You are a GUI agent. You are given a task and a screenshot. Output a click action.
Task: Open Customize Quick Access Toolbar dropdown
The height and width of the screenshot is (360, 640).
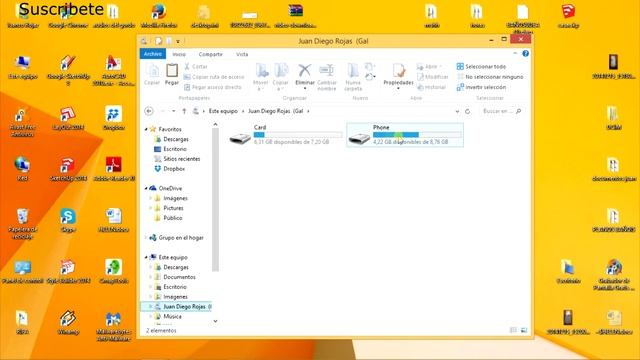[x=178, y=41]
